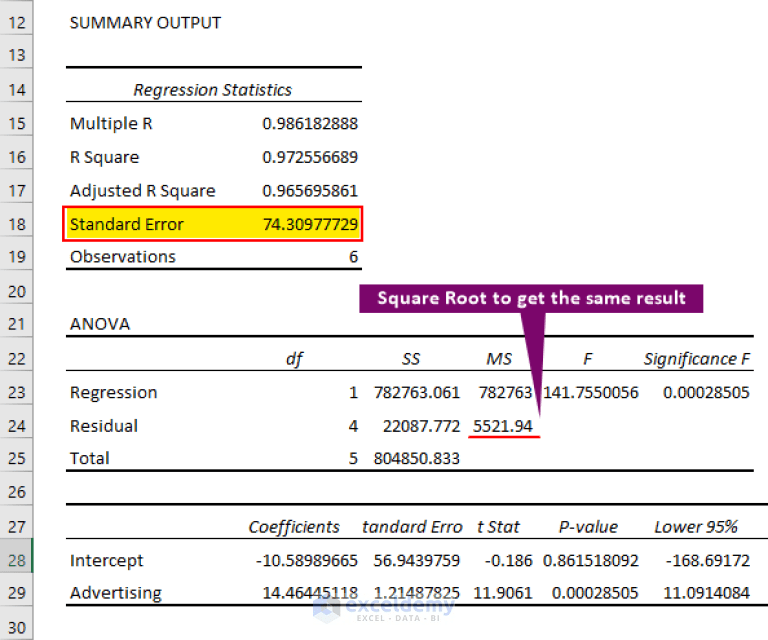Select the MS column header
Viewport: 768px width, 640px height.
coord(499,359)
